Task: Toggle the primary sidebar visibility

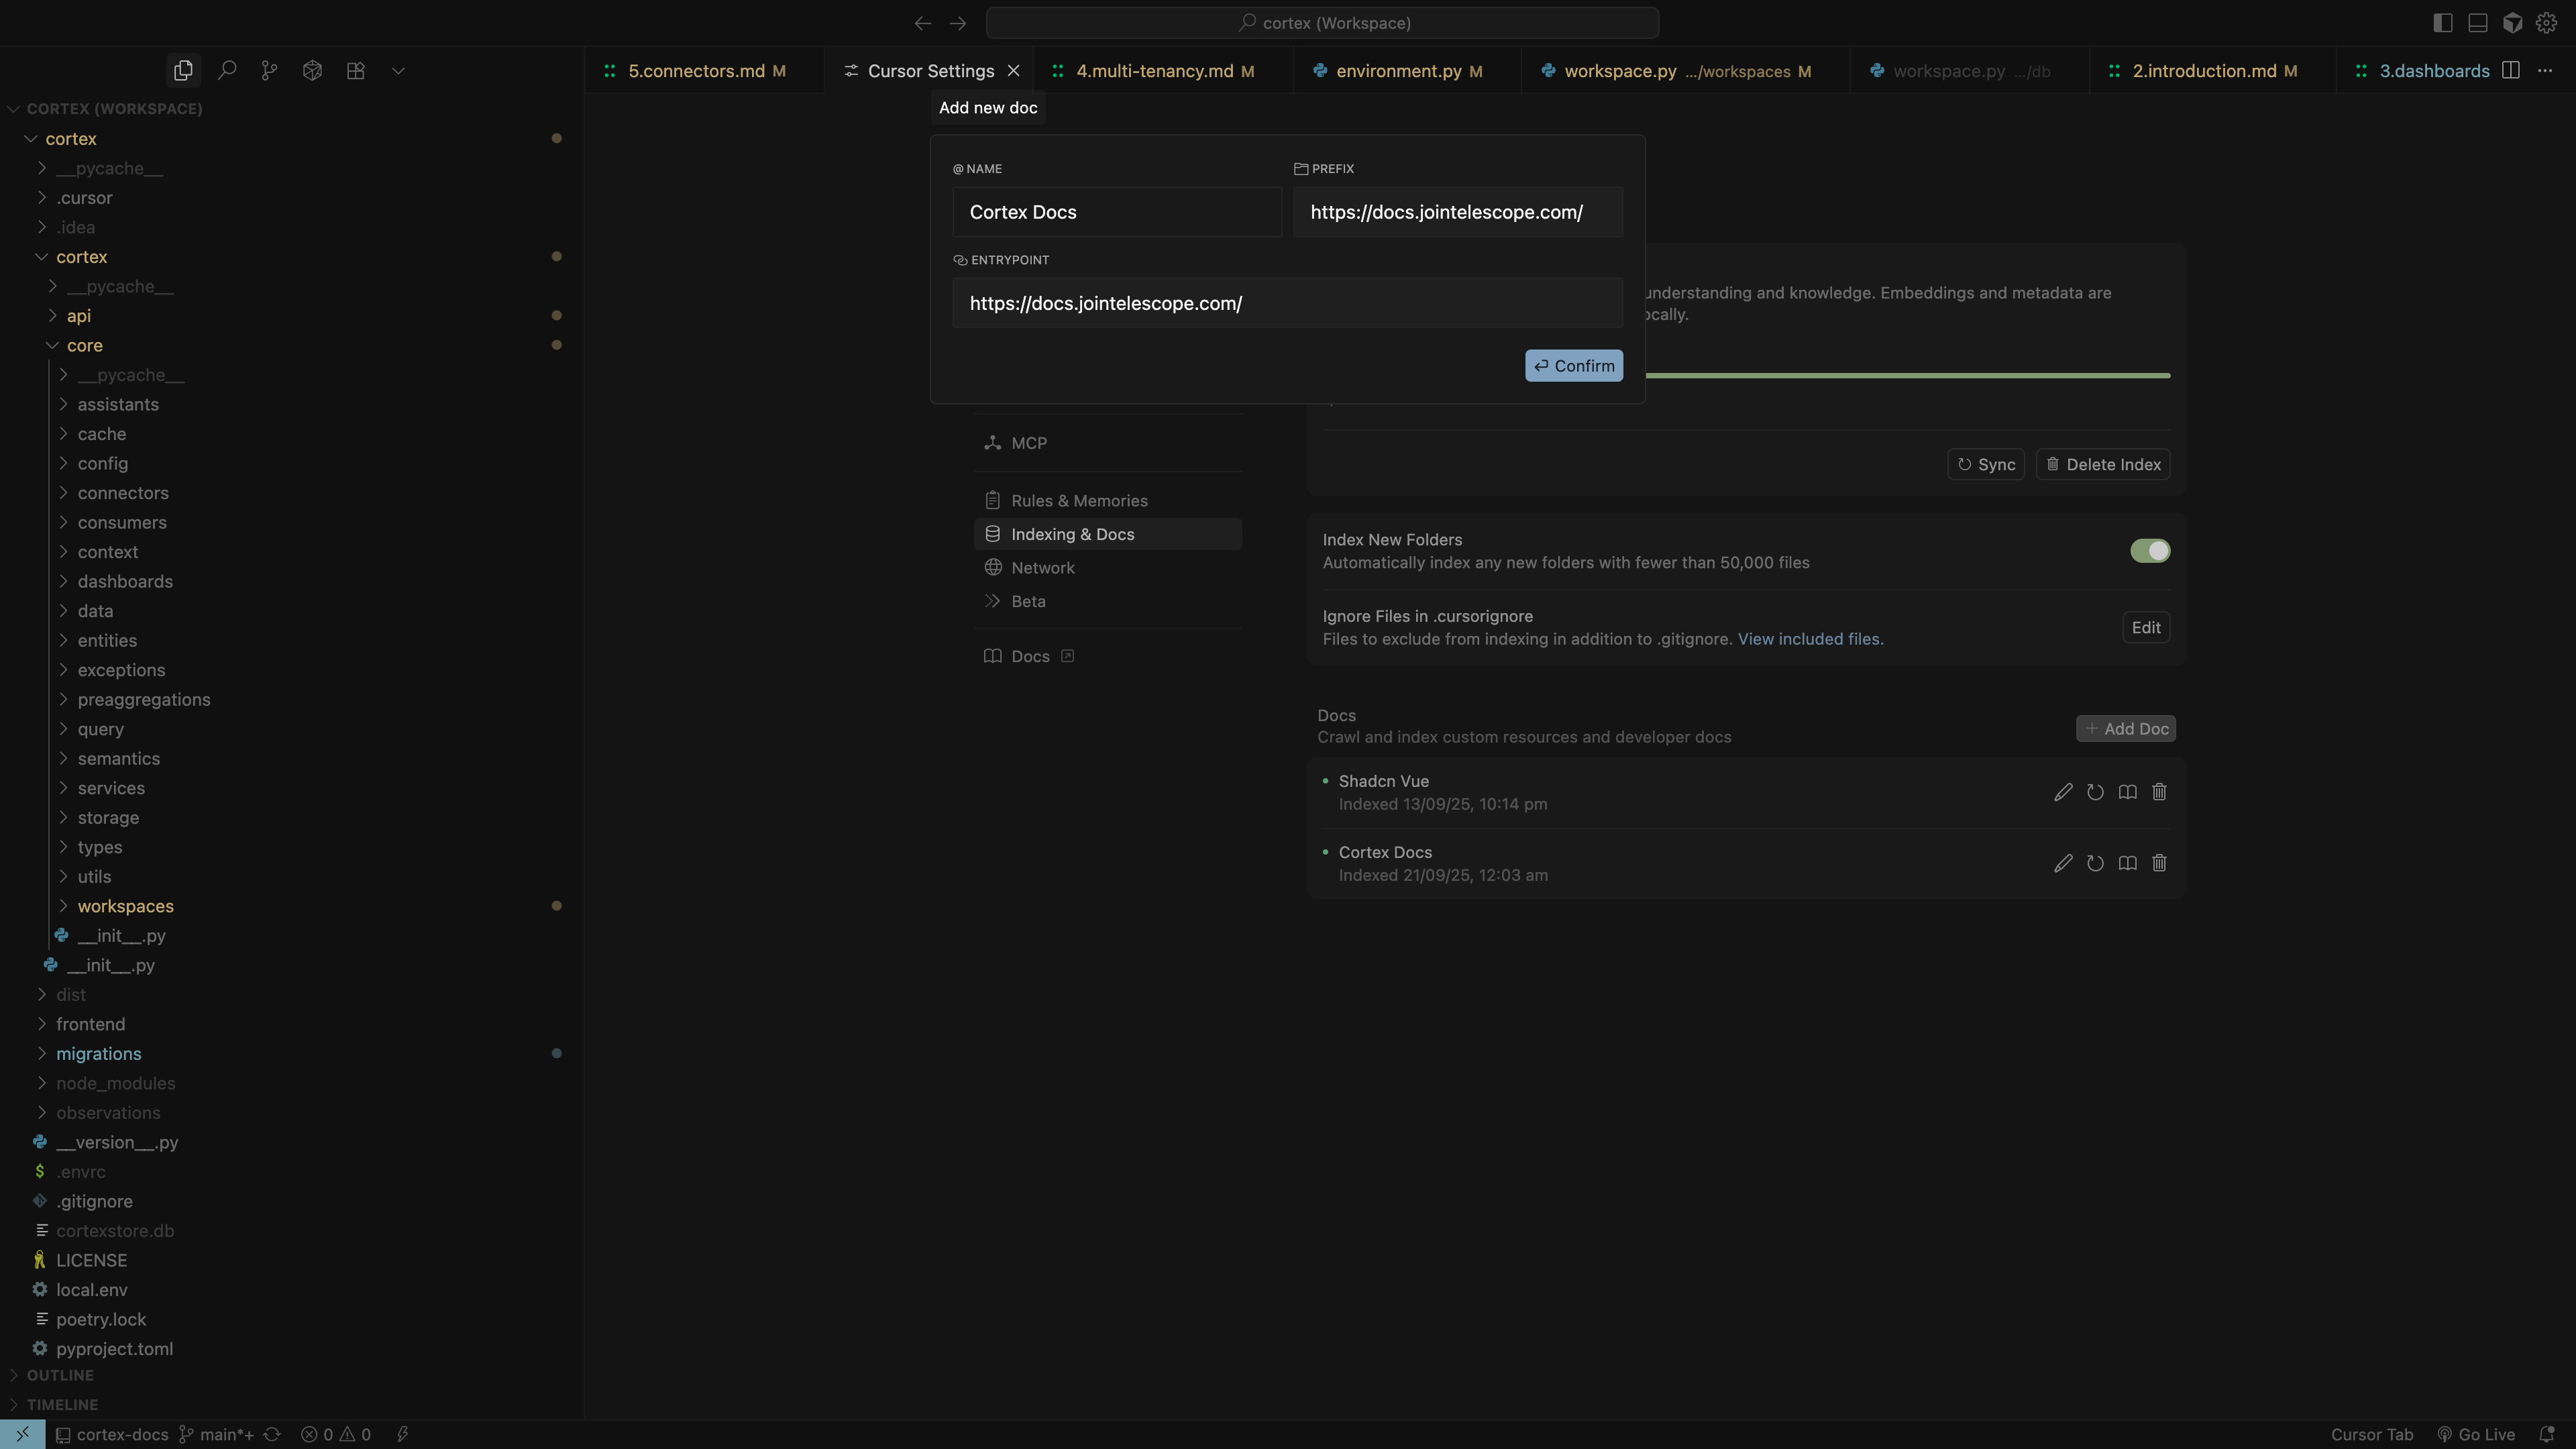Action: point(2442,22)
